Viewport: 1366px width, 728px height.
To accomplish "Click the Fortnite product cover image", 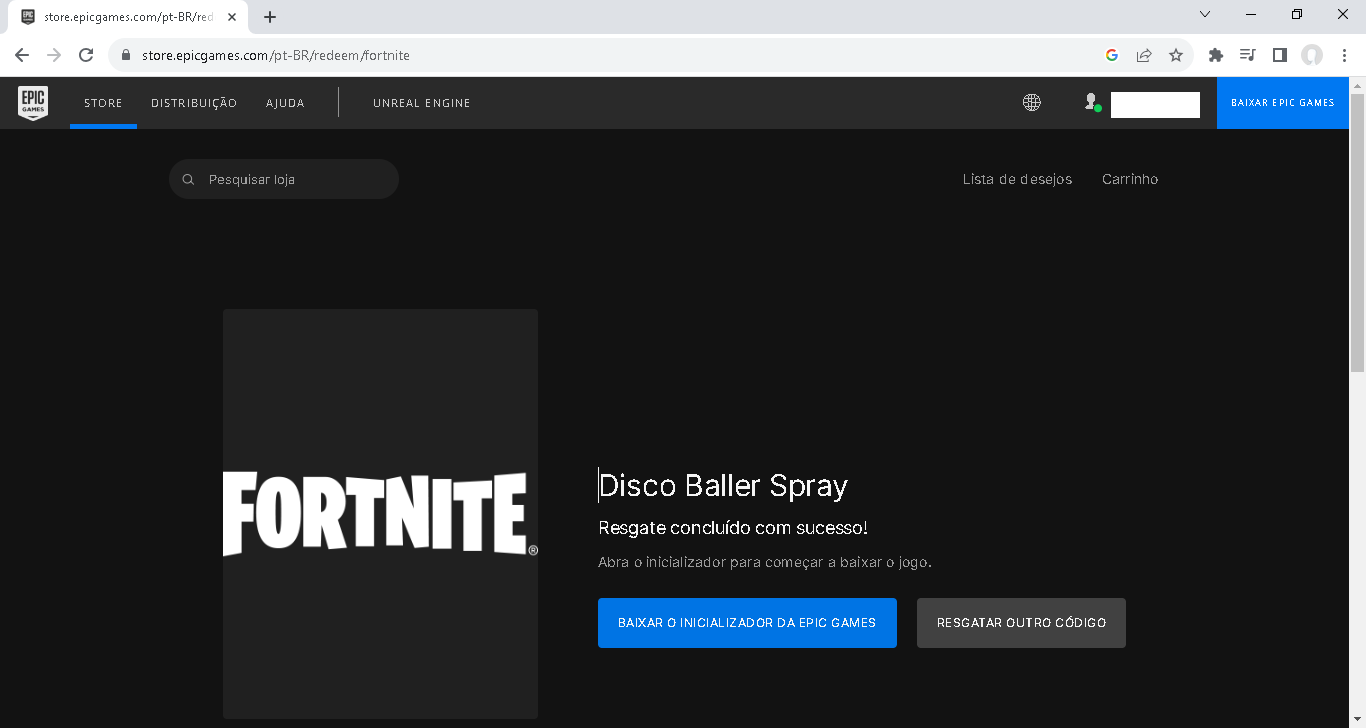I will tap(380, 514).
